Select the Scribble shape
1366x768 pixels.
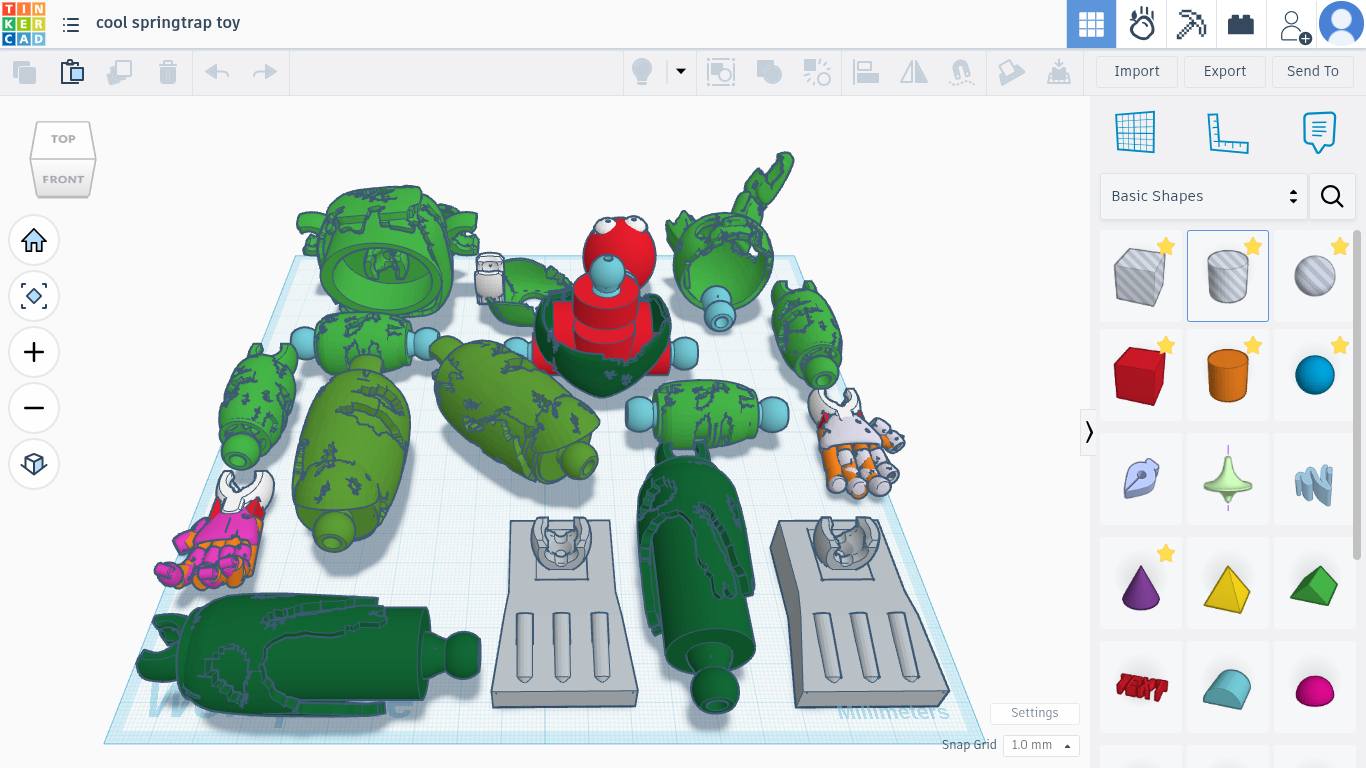click(1141, 479)
